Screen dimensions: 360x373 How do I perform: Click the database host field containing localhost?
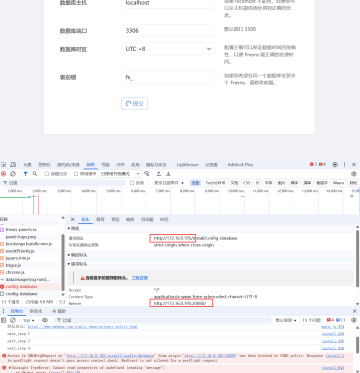(x=169, y=3)
